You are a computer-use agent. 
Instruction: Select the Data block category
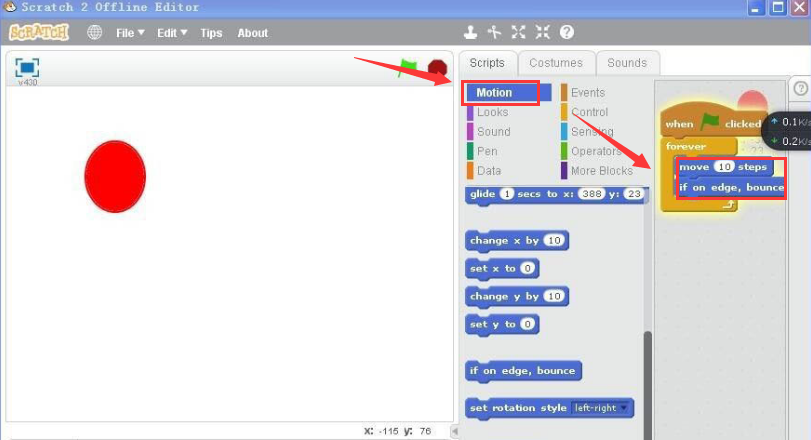point(484,171)
